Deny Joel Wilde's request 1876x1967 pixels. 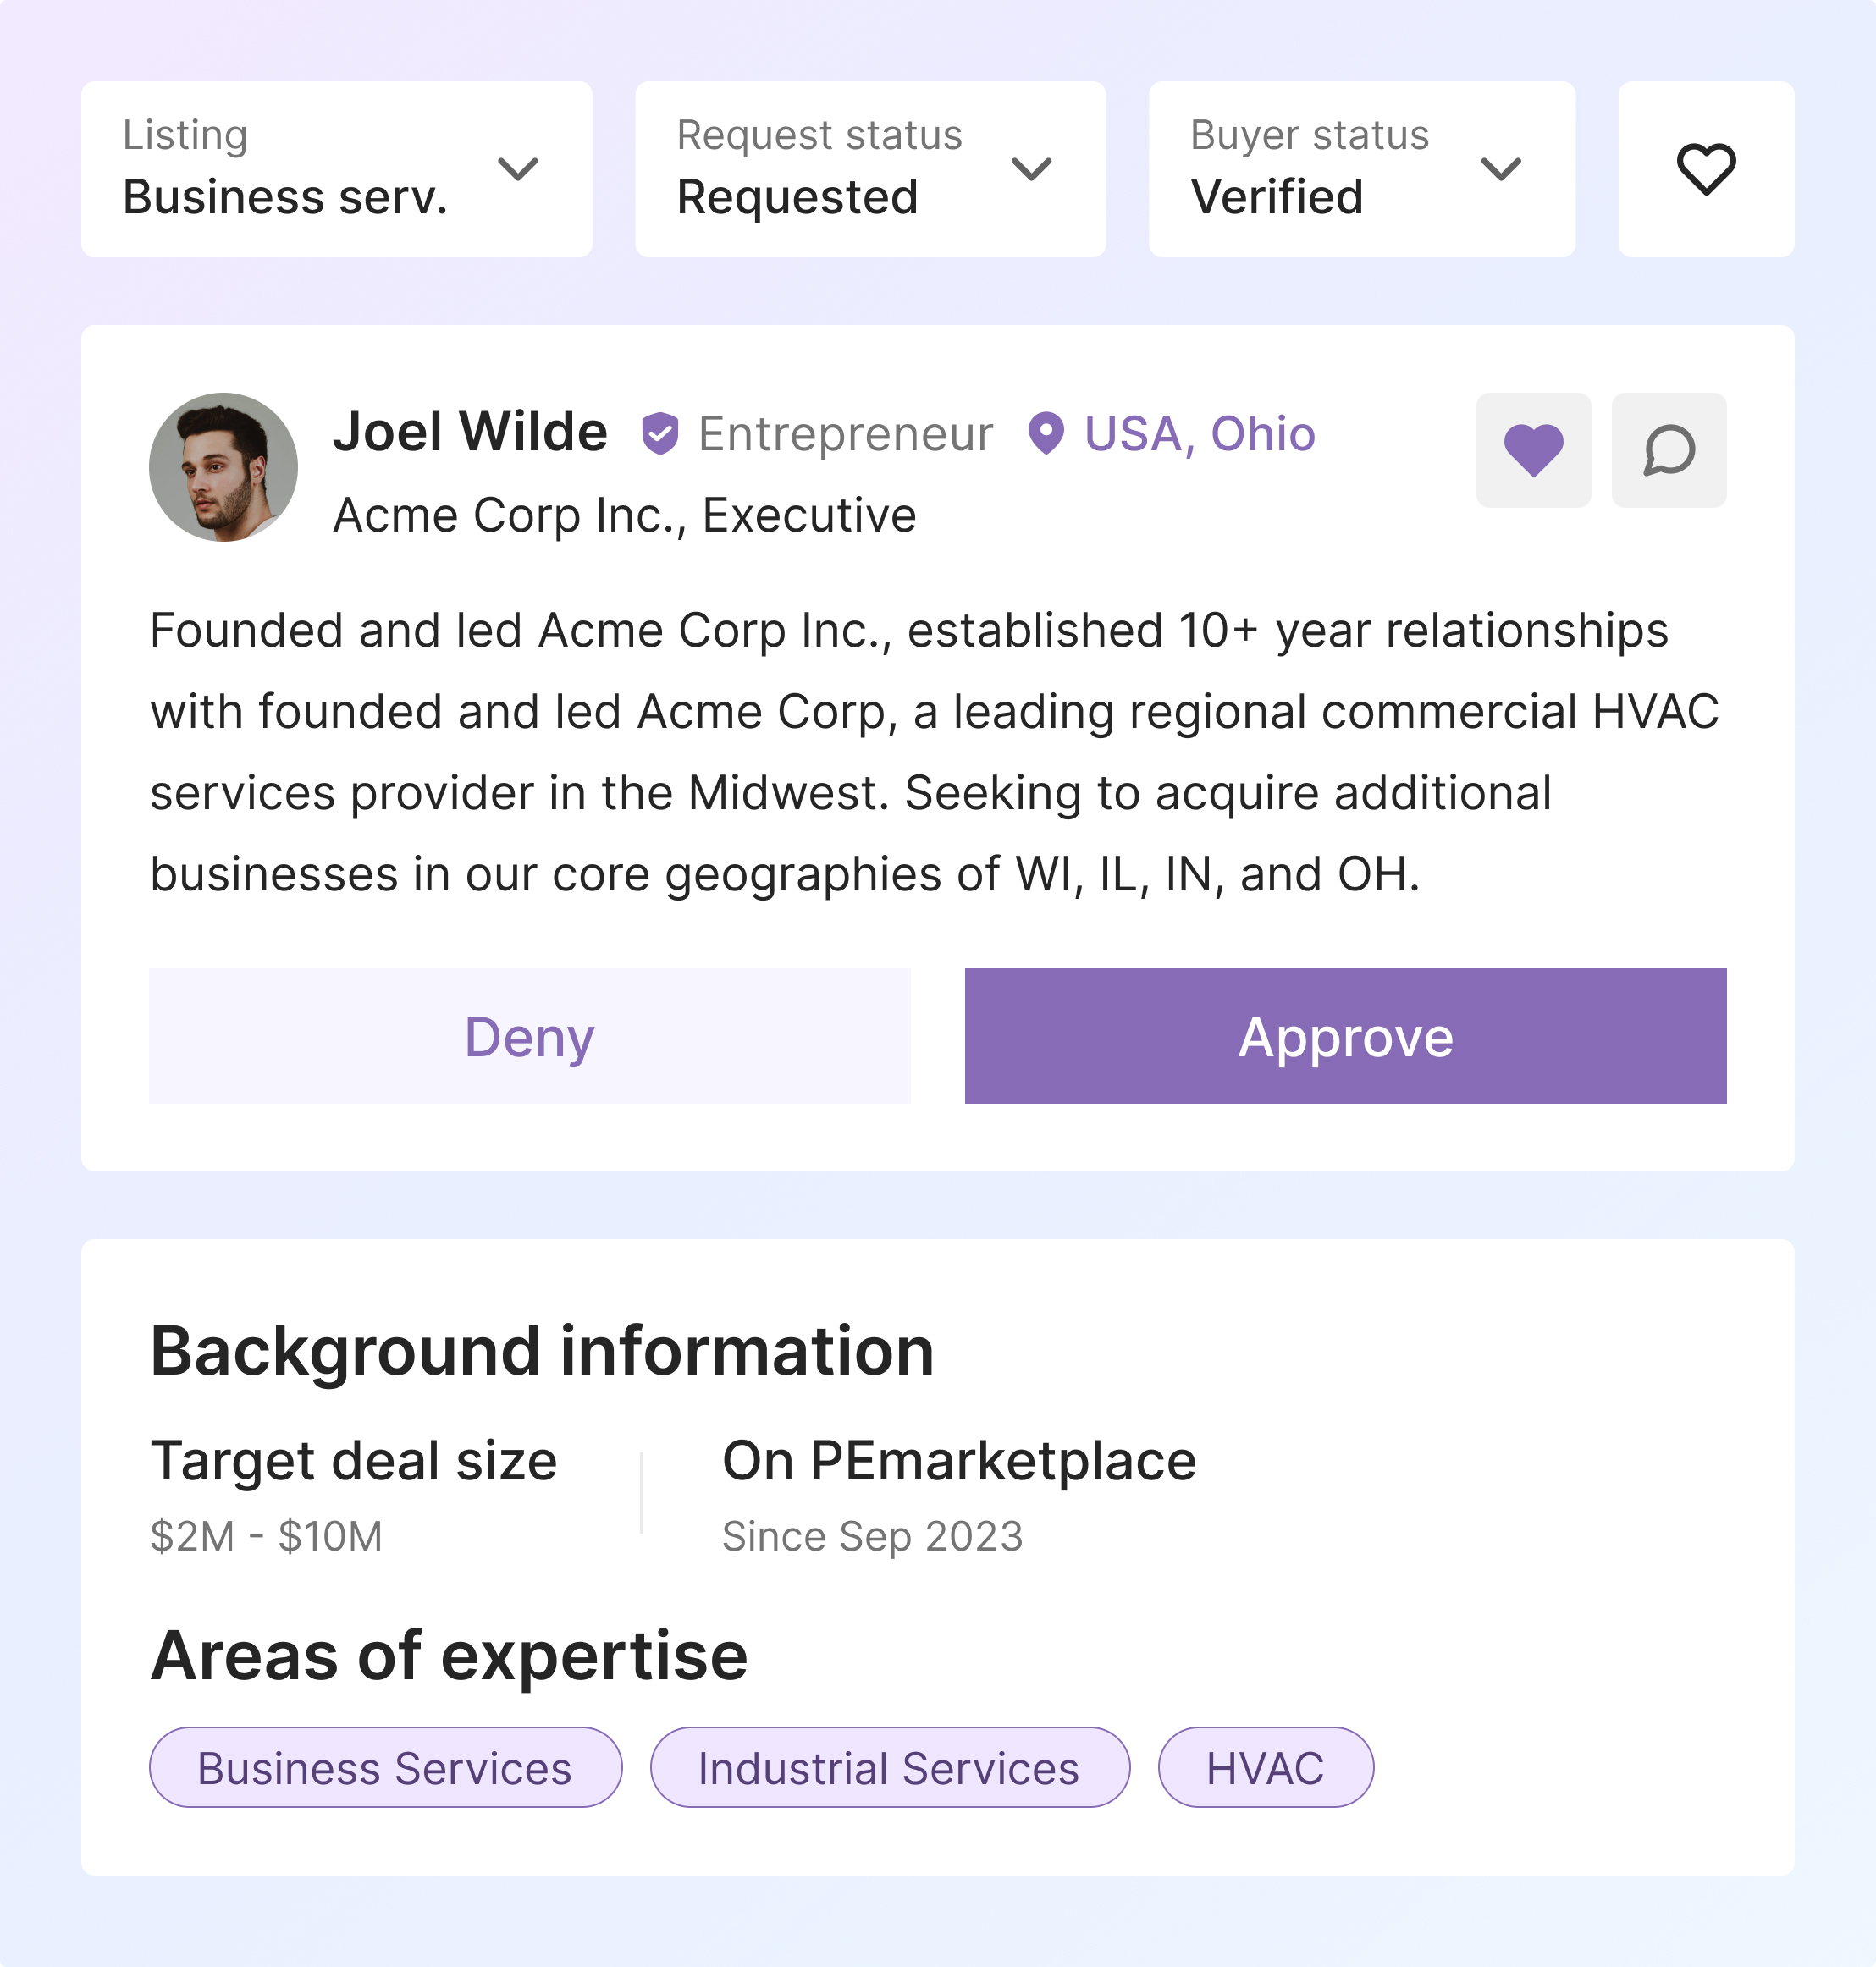[529, 1036]
